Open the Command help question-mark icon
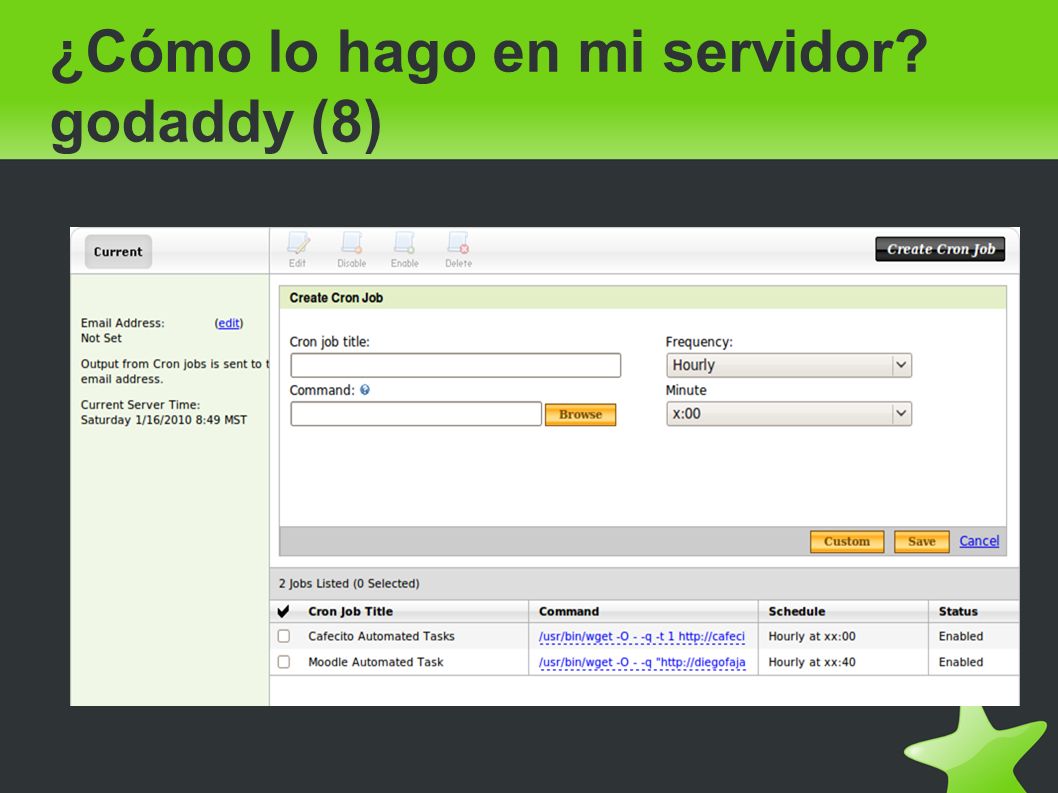Image resolution: width=1058 pixels, height=793 pixels. coord(365,389)
